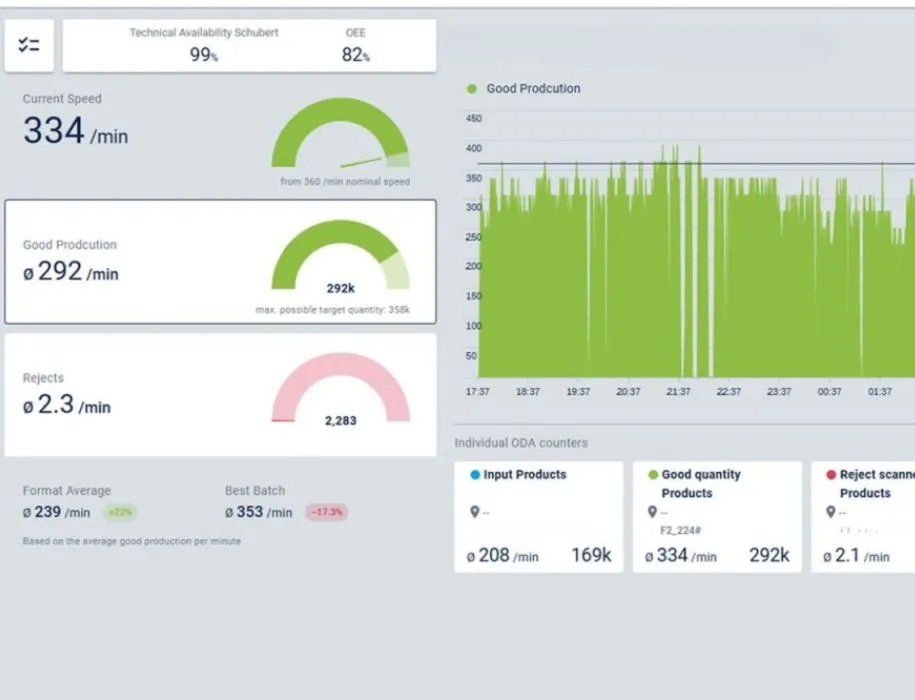
Task: Click the Individual ODA counters heading
Action: (521, 443)
